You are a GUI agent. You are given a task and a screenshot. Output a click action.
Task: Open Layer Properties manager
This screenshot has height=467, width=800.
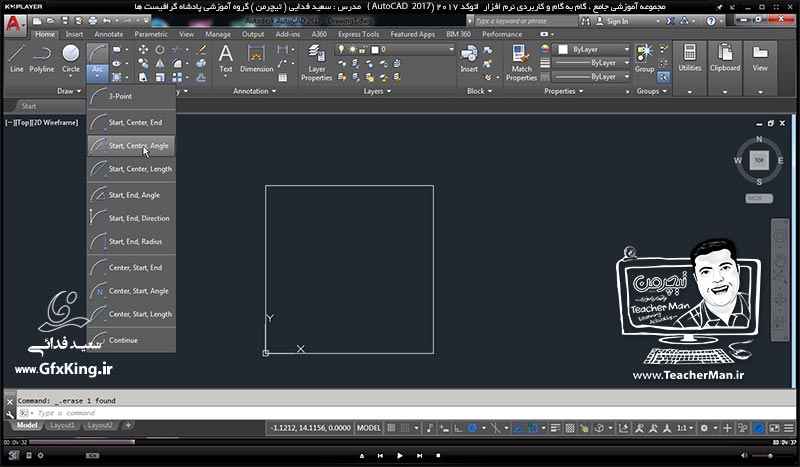(x=316, y=63)
